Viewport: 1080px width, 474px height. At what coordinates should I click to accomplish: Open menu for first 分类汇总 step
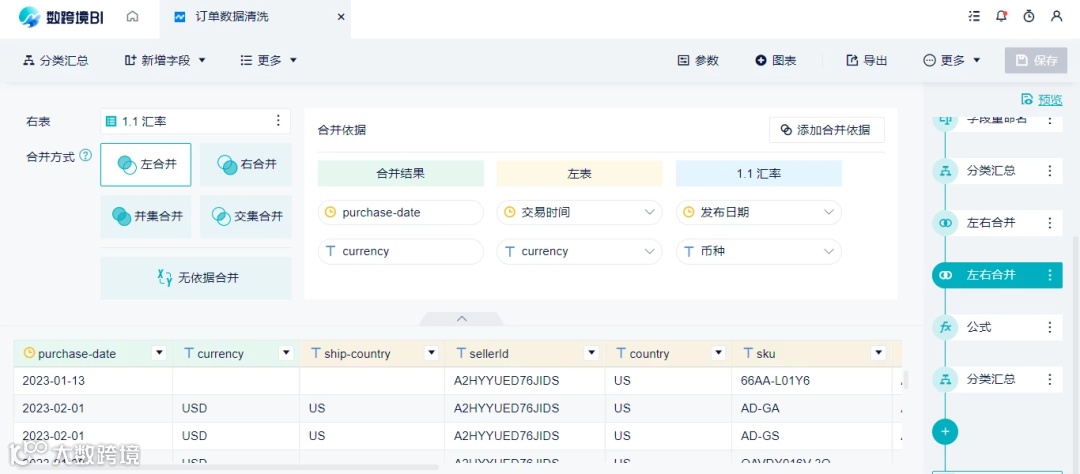1050,171
